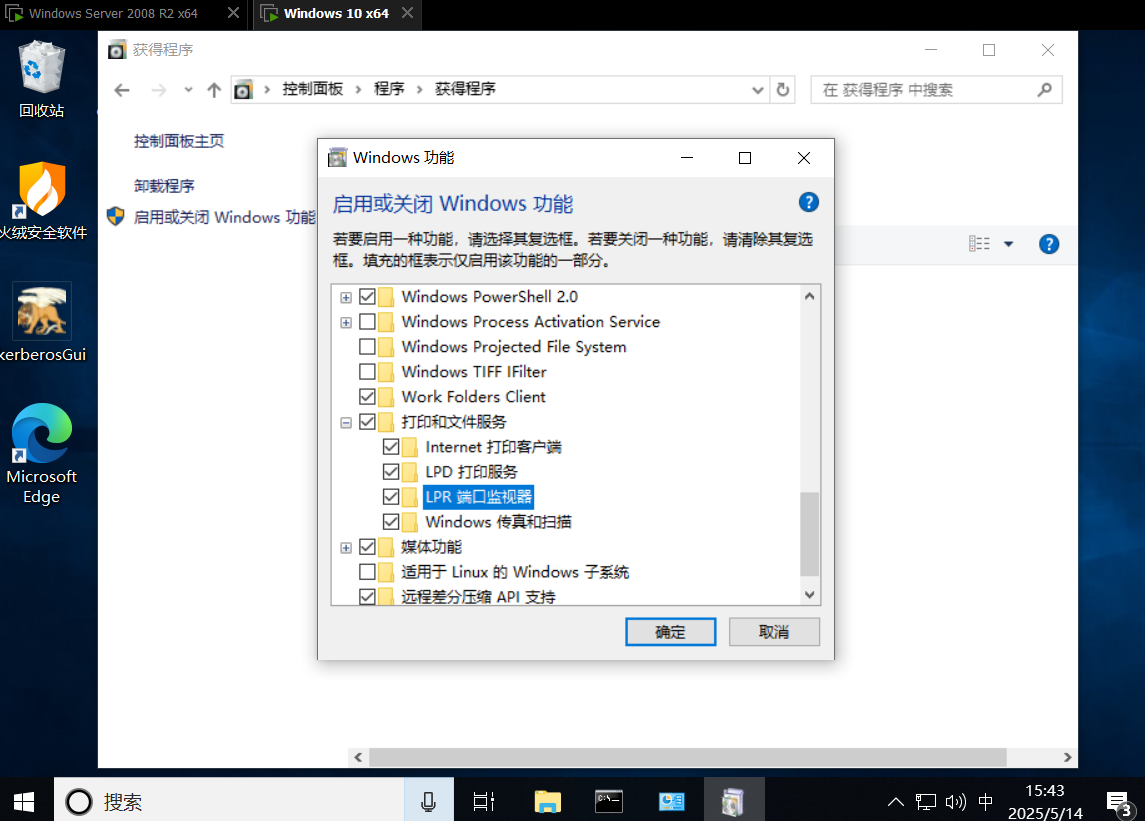Show hidden system tray icons
Image resolution: width=1145 pixels, height=821 pixels.
tap(895, 802)
